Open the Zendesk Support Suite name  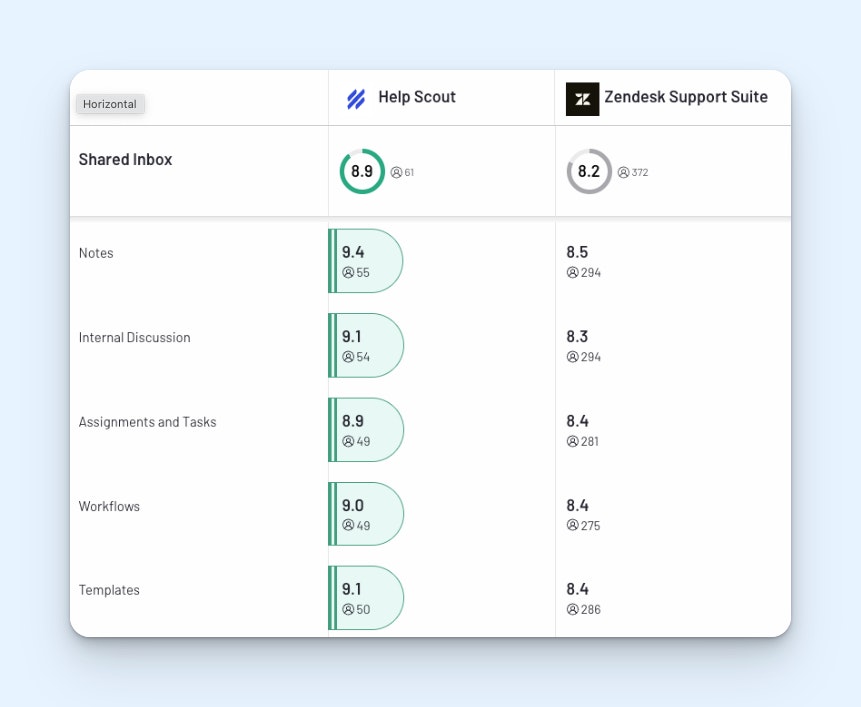[686, 97]
